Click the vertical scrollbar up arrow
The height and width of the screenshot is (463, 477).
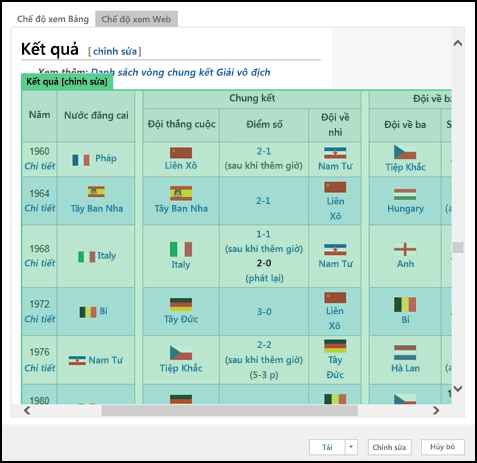[x=458, y=43]
